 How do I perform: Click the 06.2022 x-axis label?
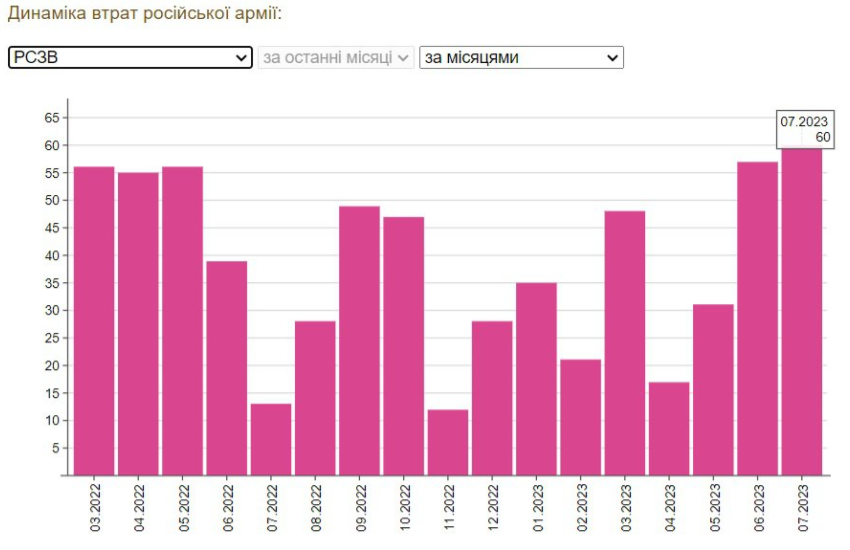pyautogui.click(x=228, y=508)
